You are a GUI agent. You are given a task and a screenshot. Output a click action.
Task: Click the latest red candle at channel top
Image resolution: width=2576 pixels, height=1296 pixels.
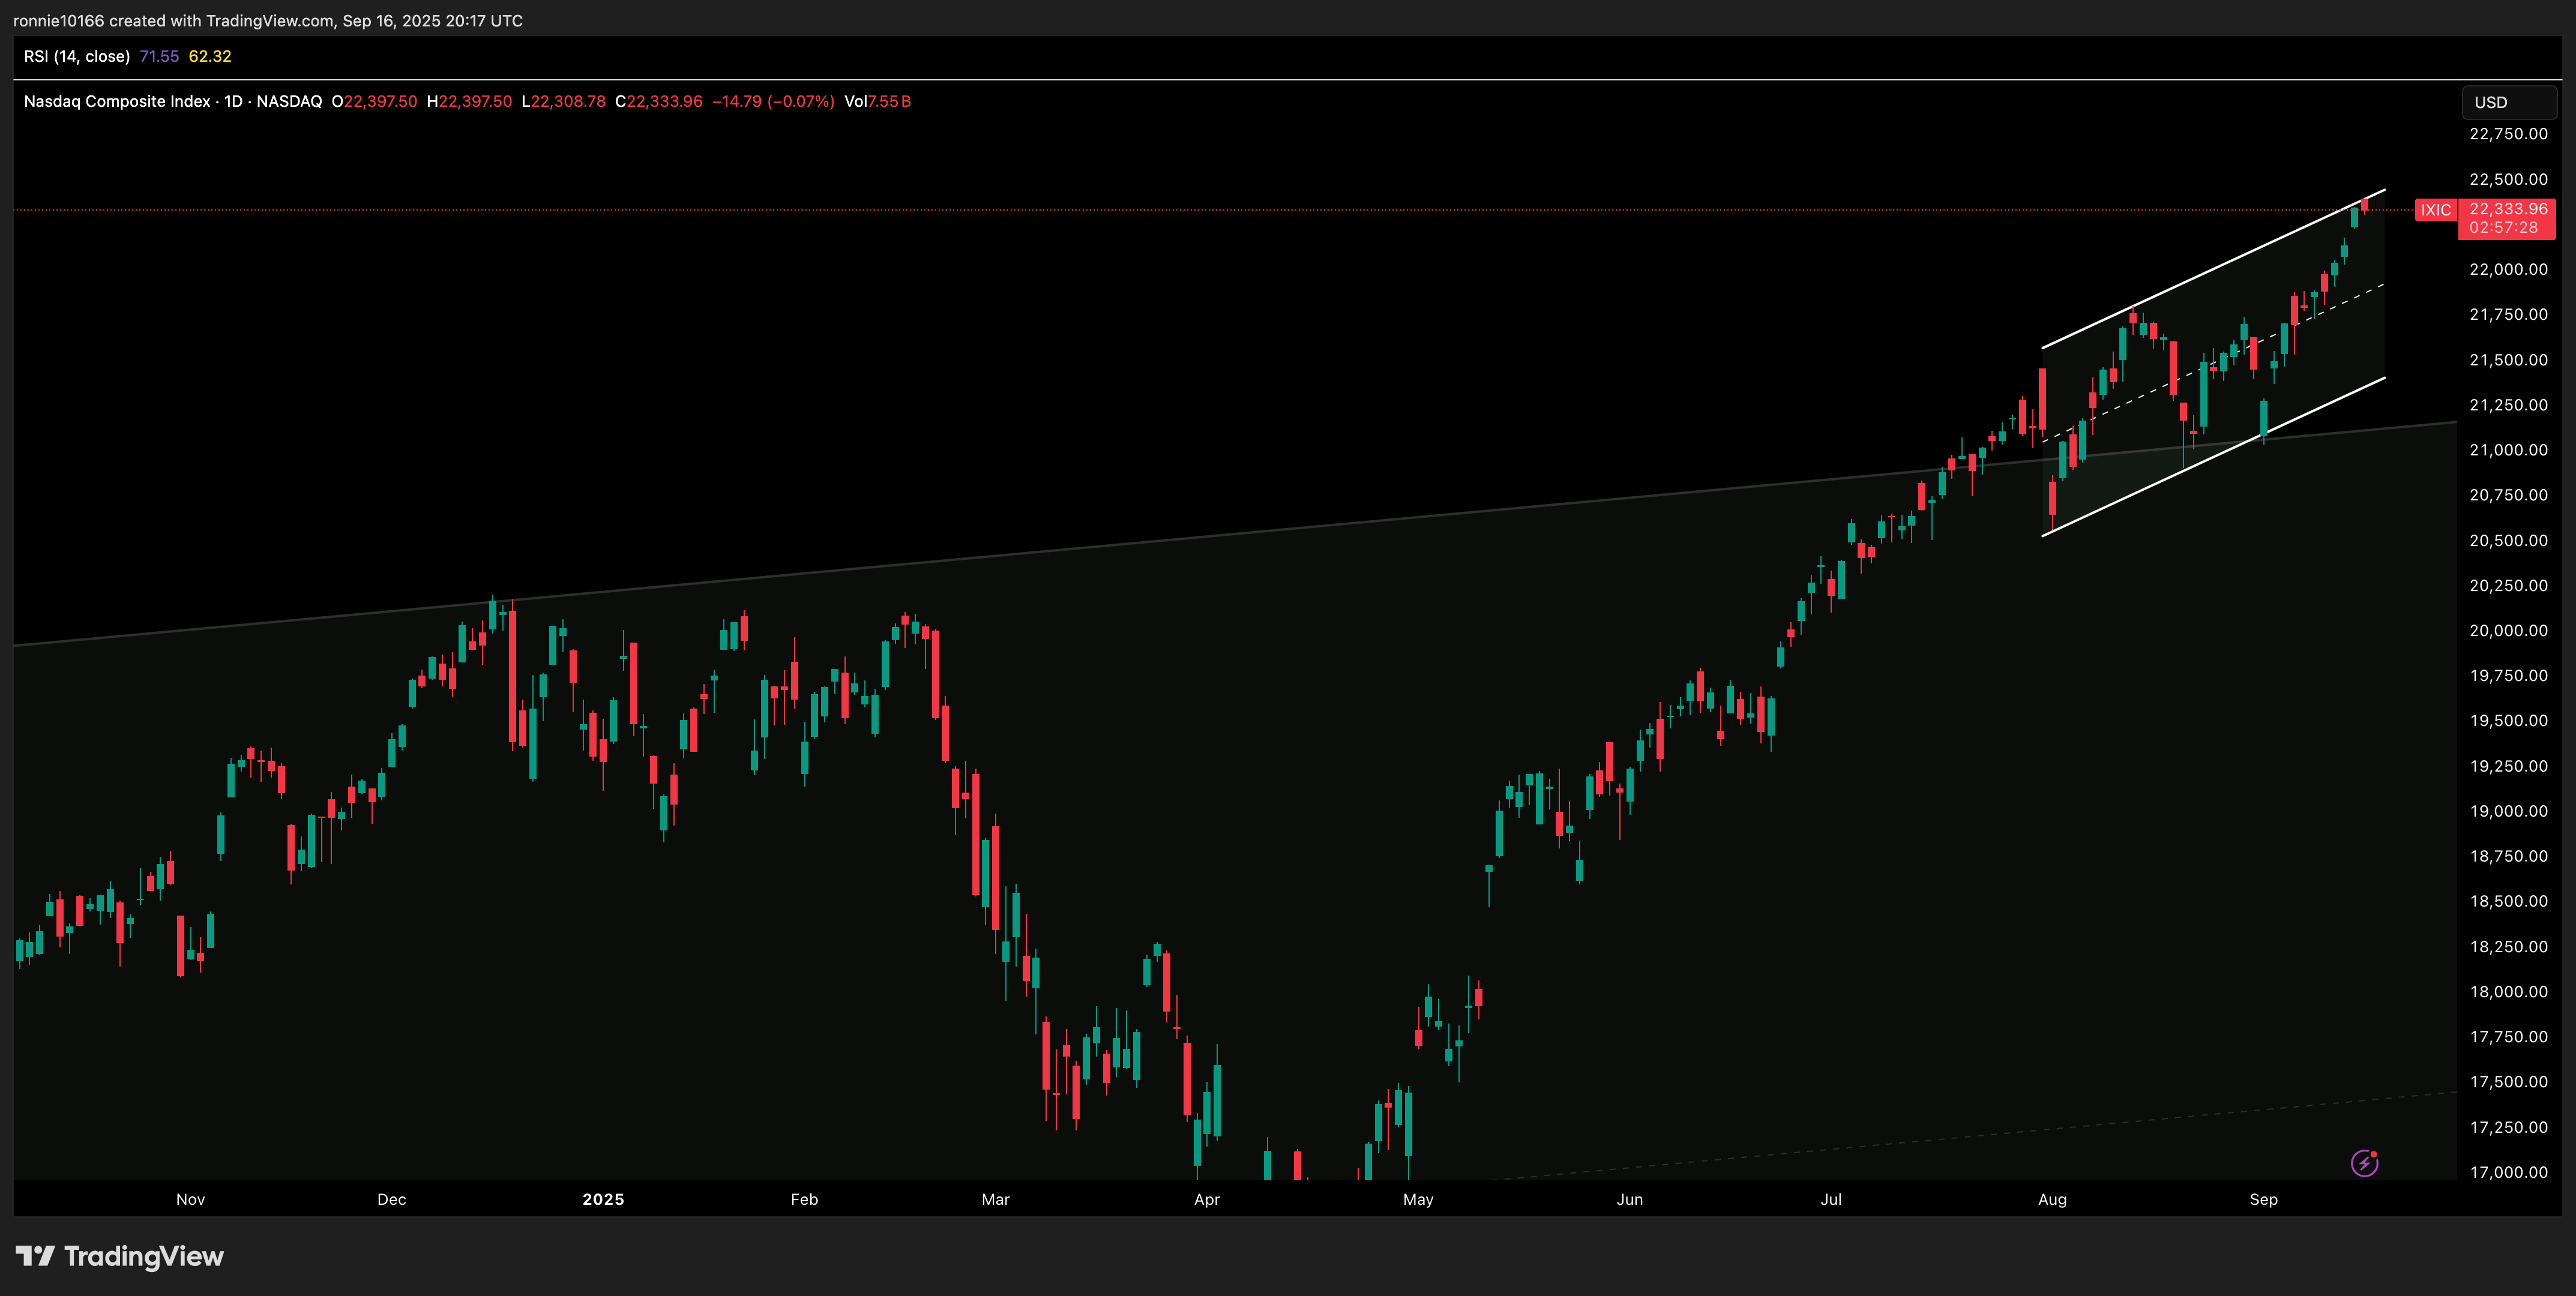pyautogui.click(x=2365, y=205)
